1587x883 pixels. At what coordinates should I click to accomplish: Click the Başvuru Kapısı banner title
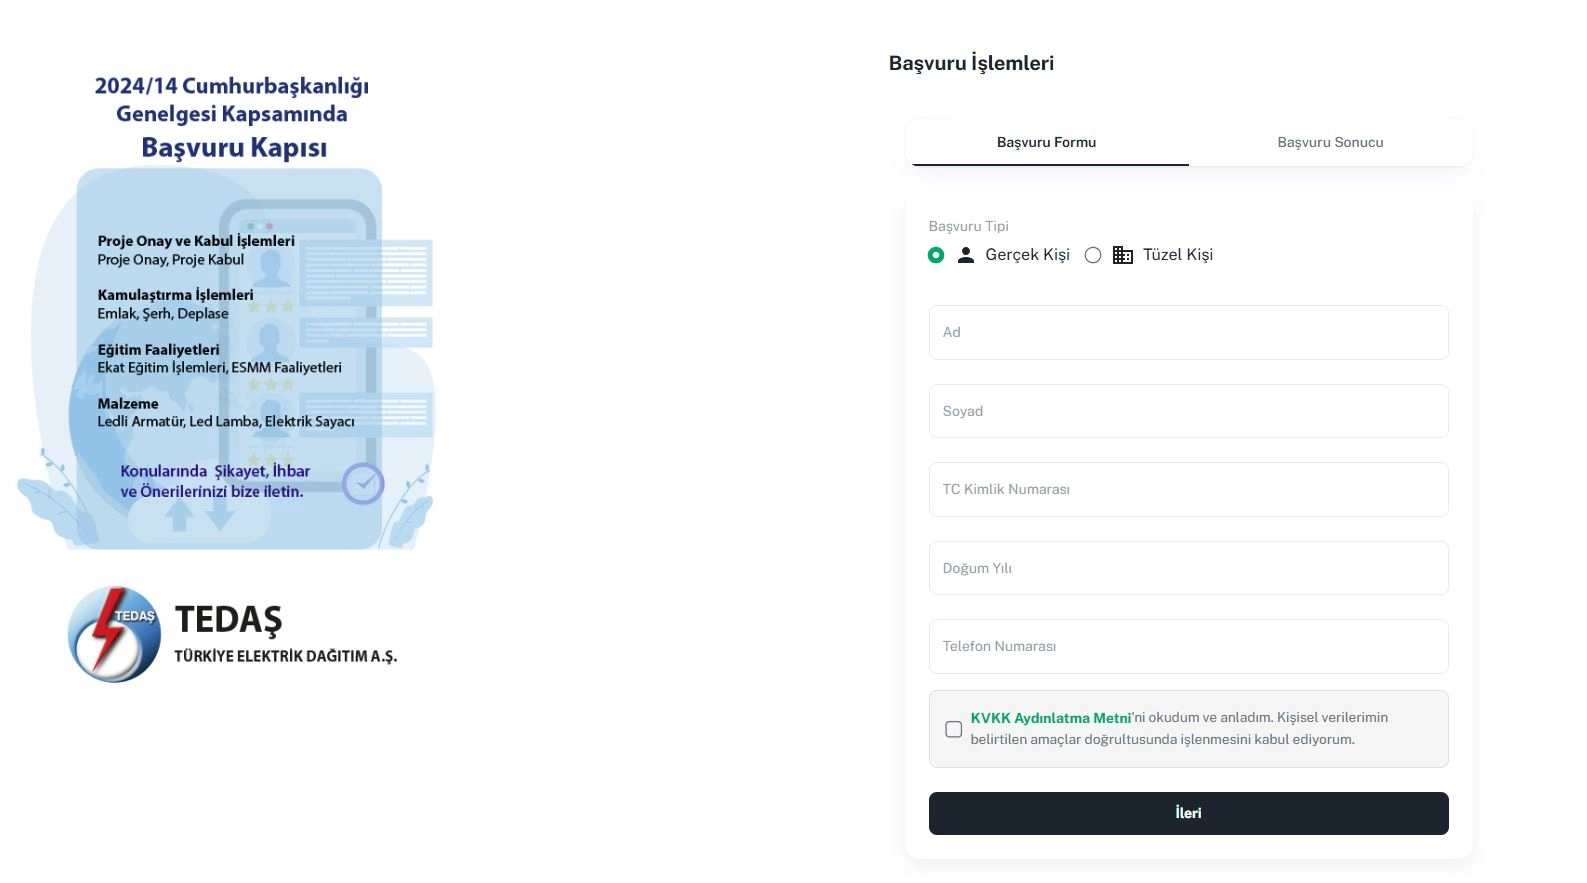234,148
